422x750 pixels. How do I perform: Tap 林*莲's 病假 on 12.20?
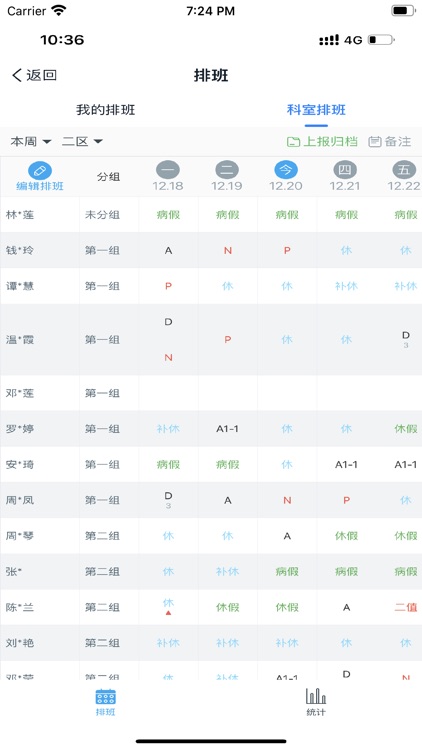[287, 215]
